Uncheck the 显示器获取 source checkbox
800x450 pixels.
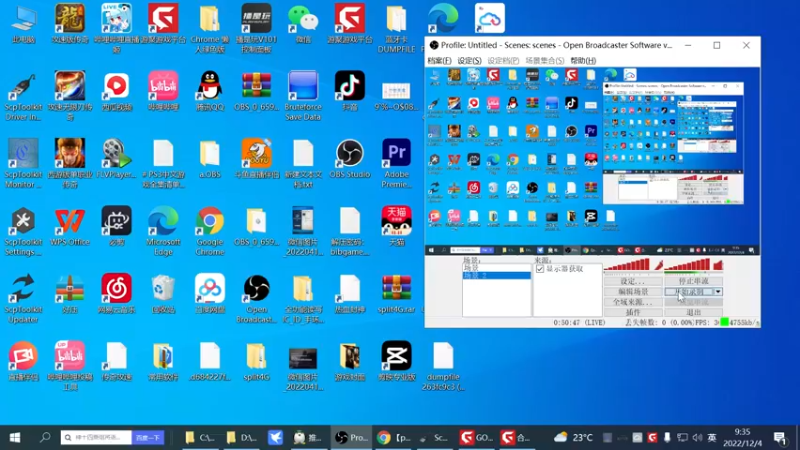(540, 269)
